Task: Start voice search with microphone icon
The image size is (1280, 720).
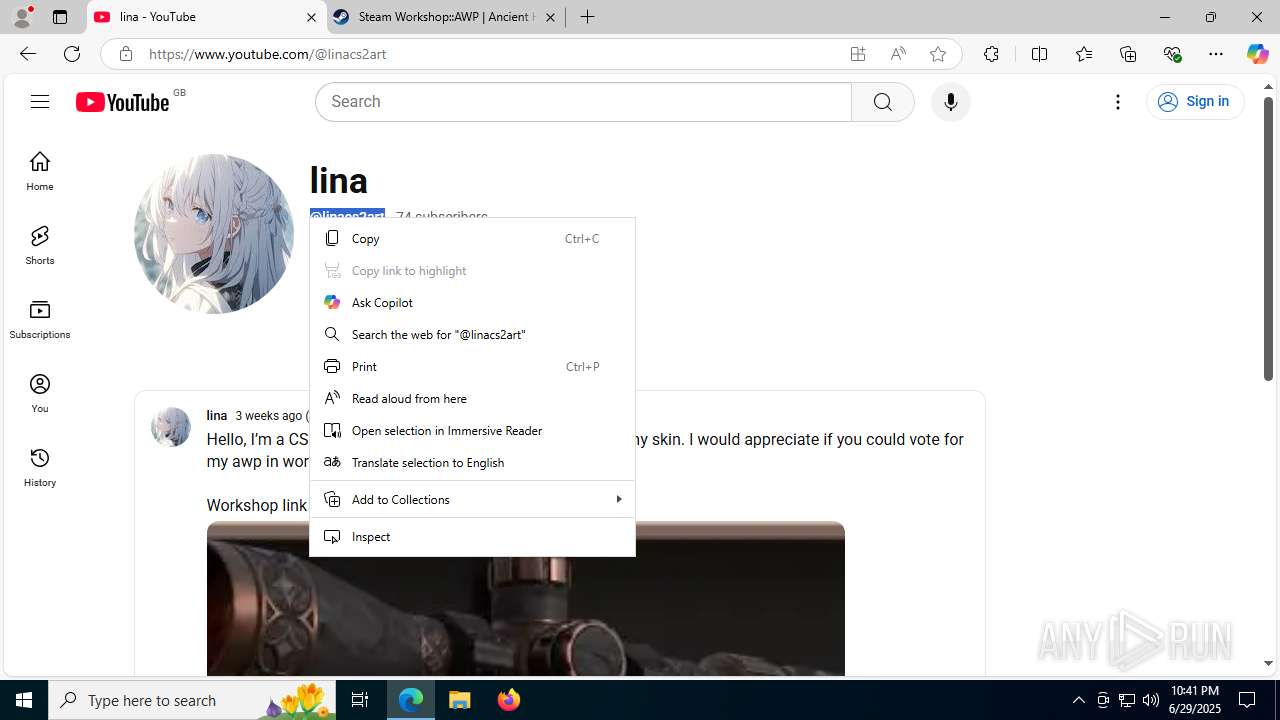Action: [950, 102]
